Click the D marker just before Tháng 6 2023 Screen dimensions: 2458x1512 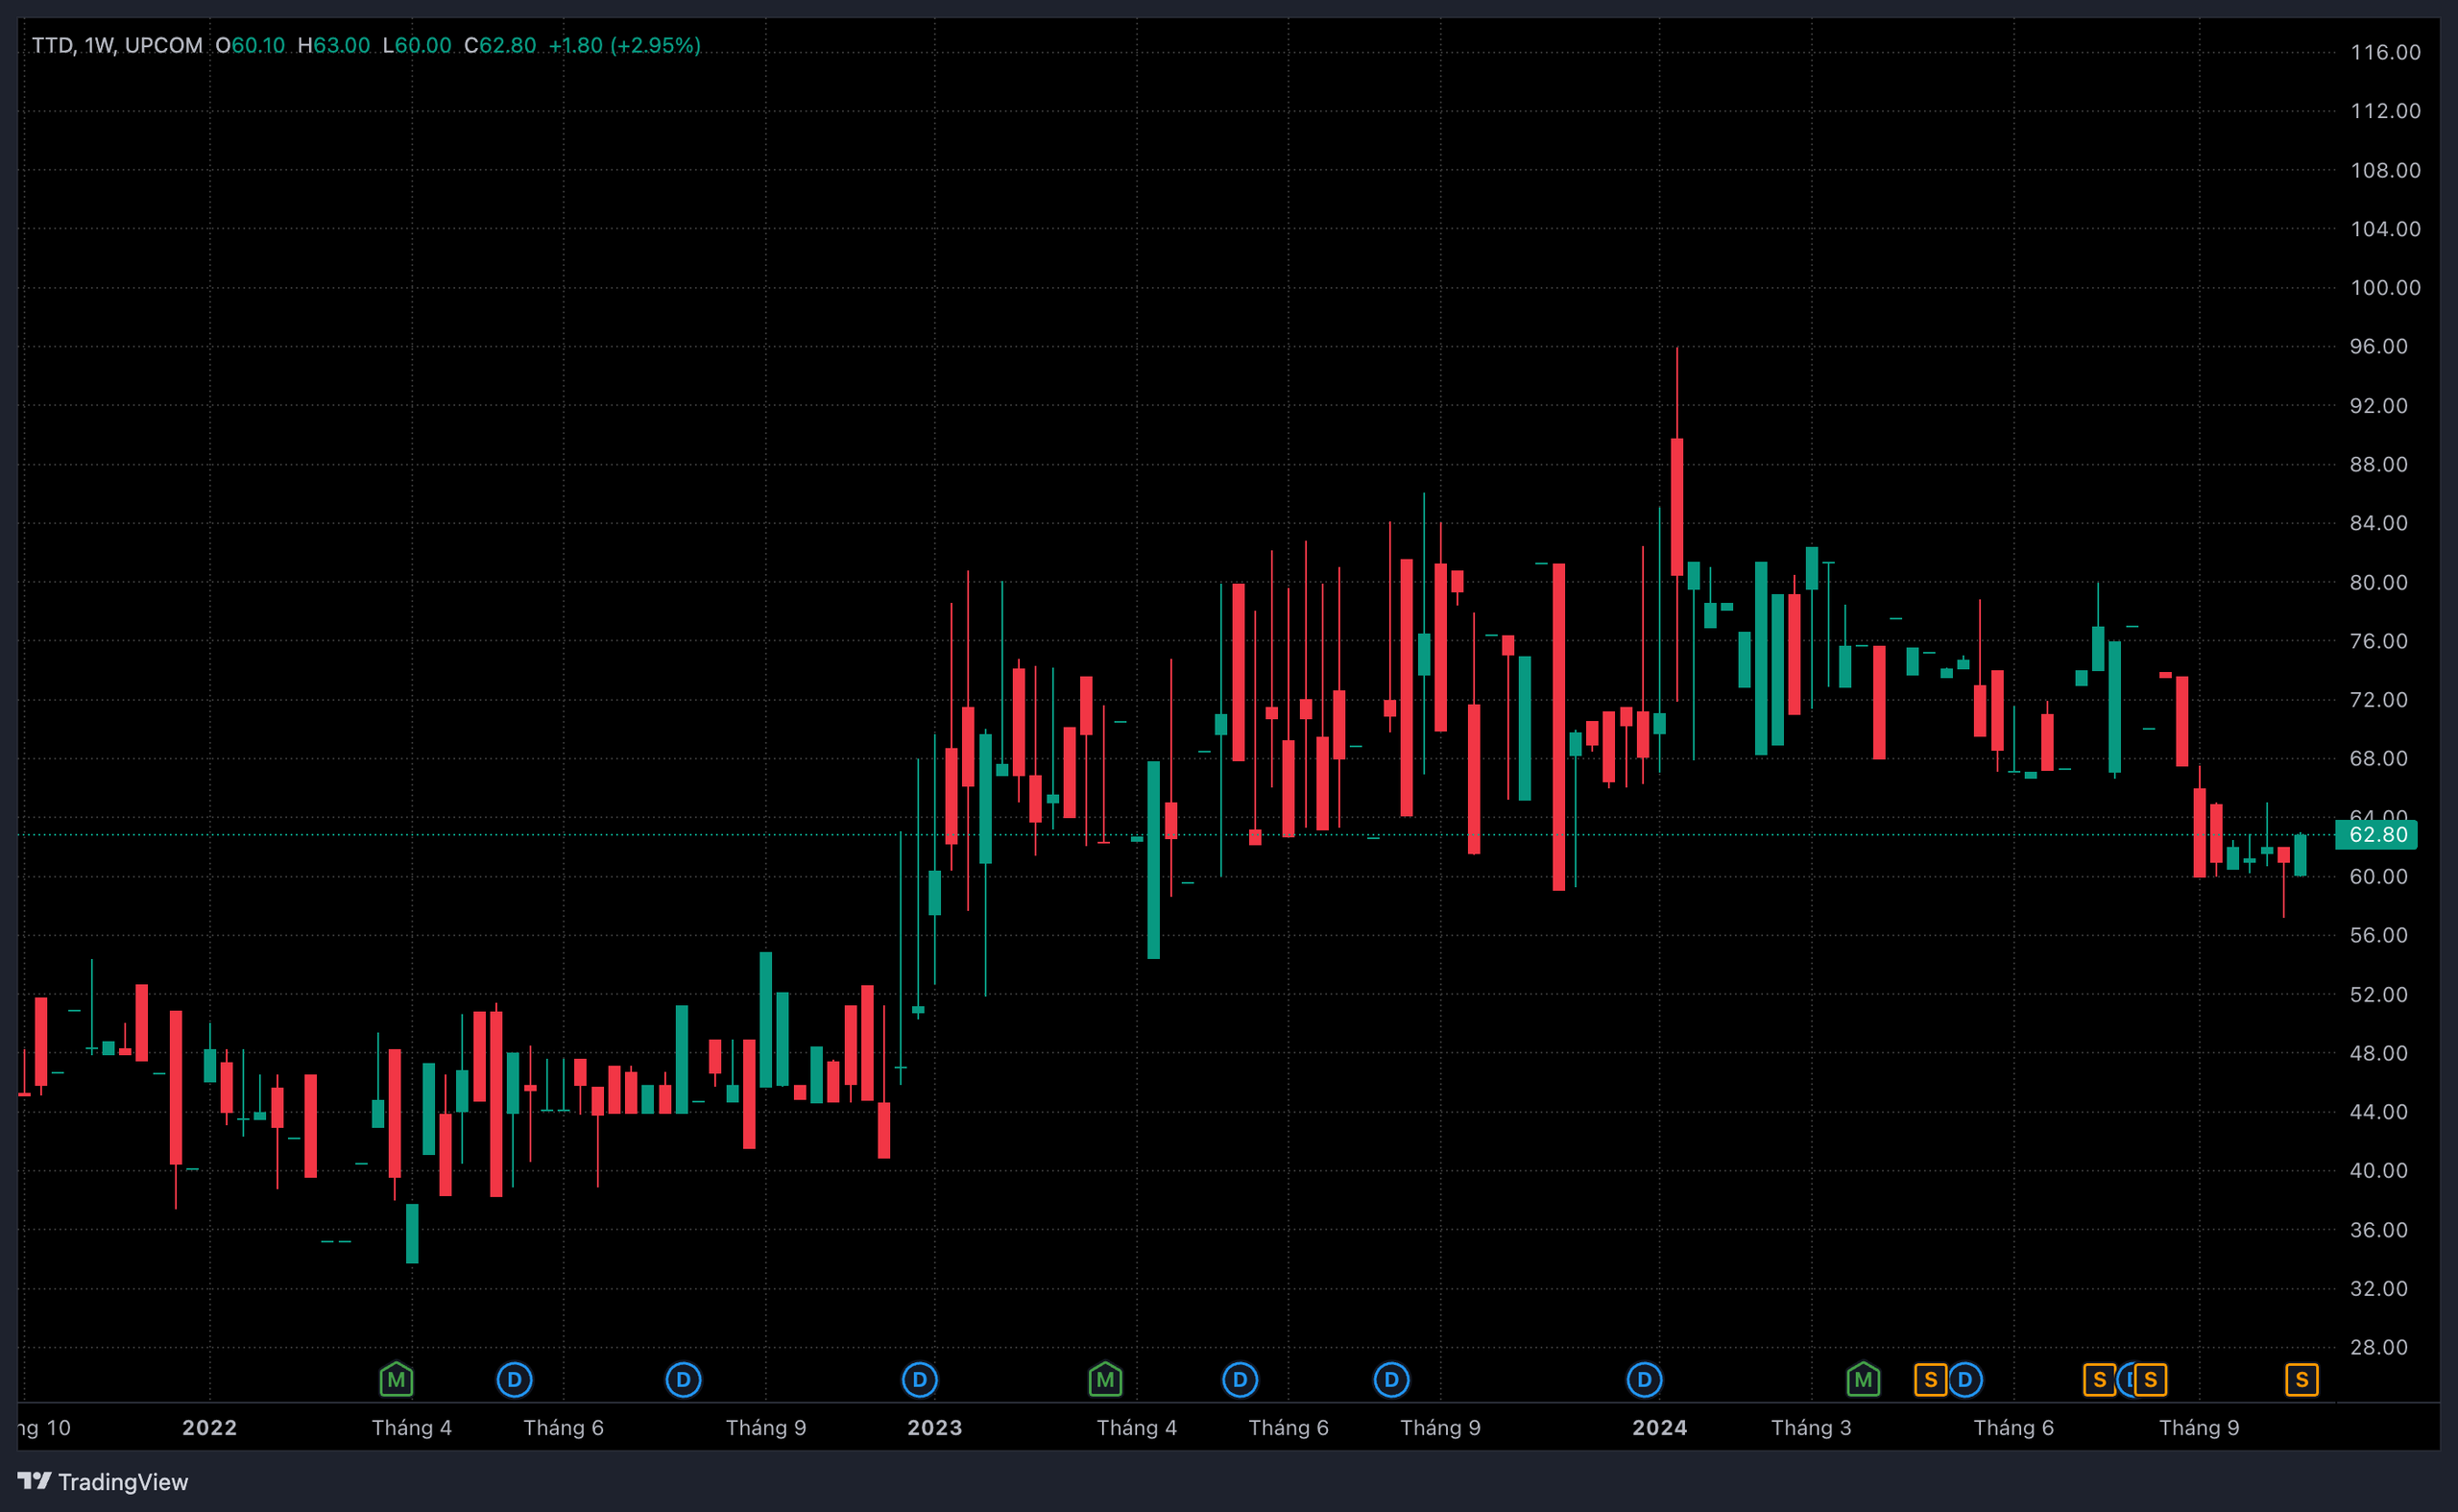[x=1240, y=1380]
